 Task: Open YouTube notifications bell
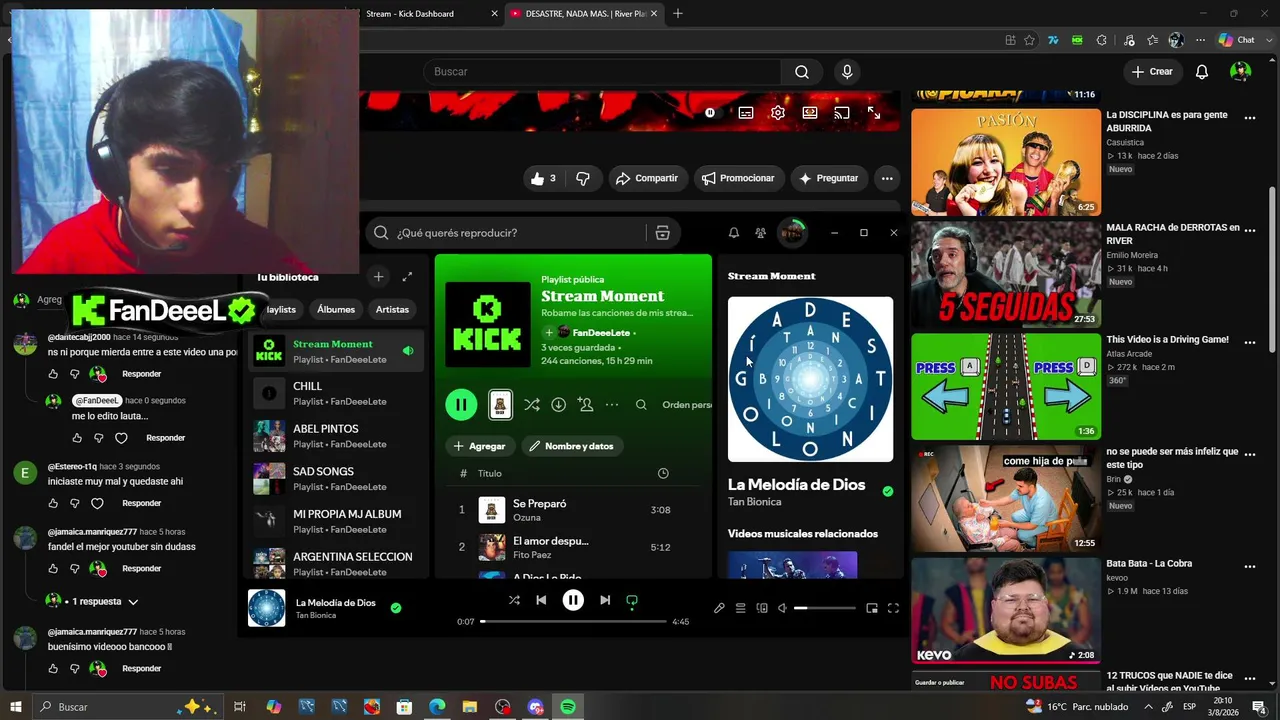pos(1202,72)
